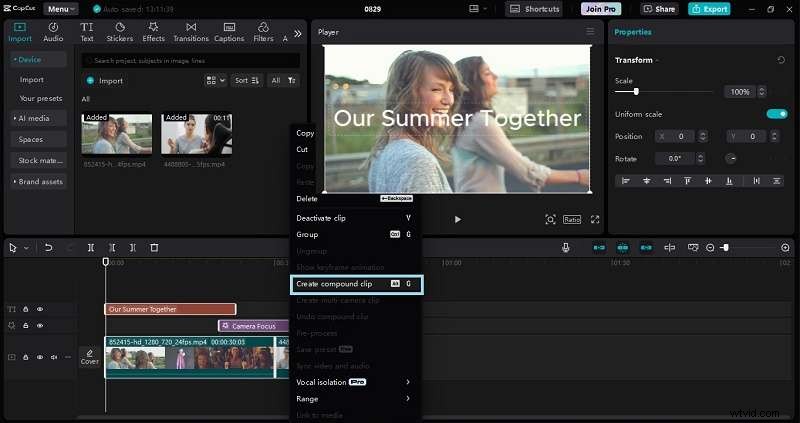Screen dimensions: 800x423
Task: Click the player focus capture icon
Action: tap(550, 219)
